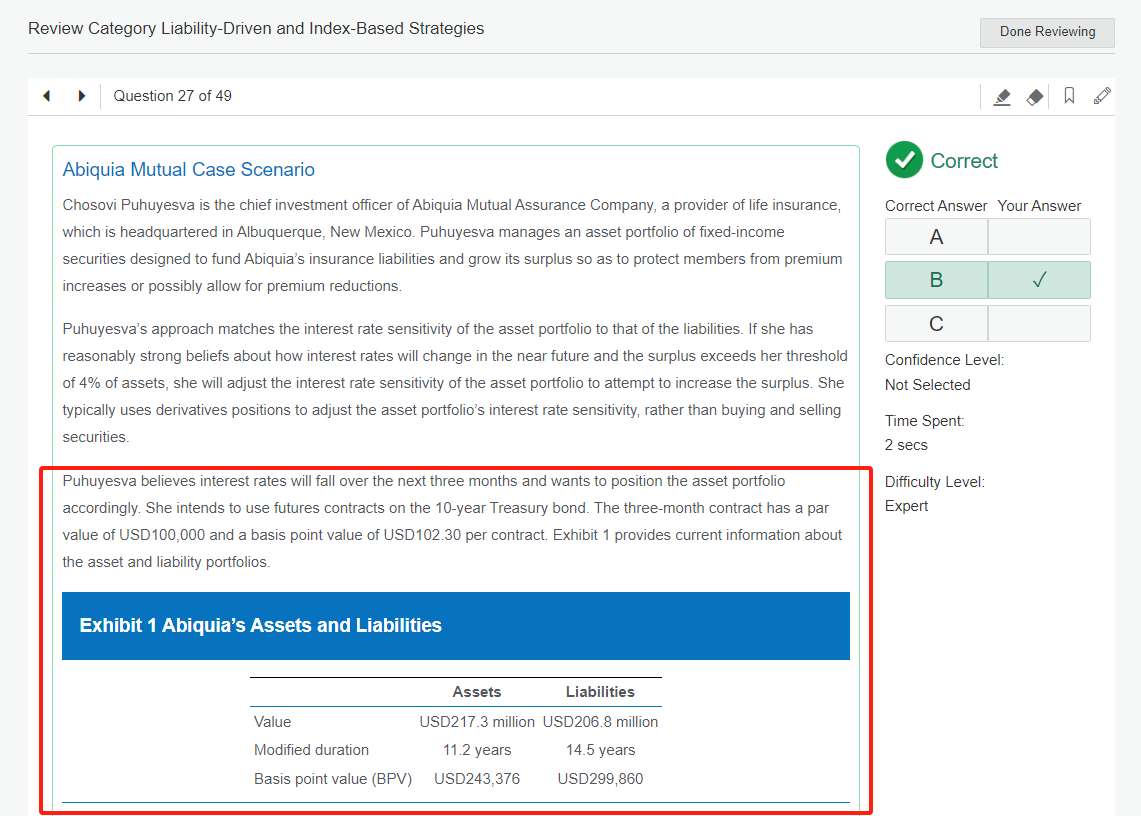Click the Done Reviewing button
The height and width of the screenshot is (816, 1141).
click(x=1047, y=32)
